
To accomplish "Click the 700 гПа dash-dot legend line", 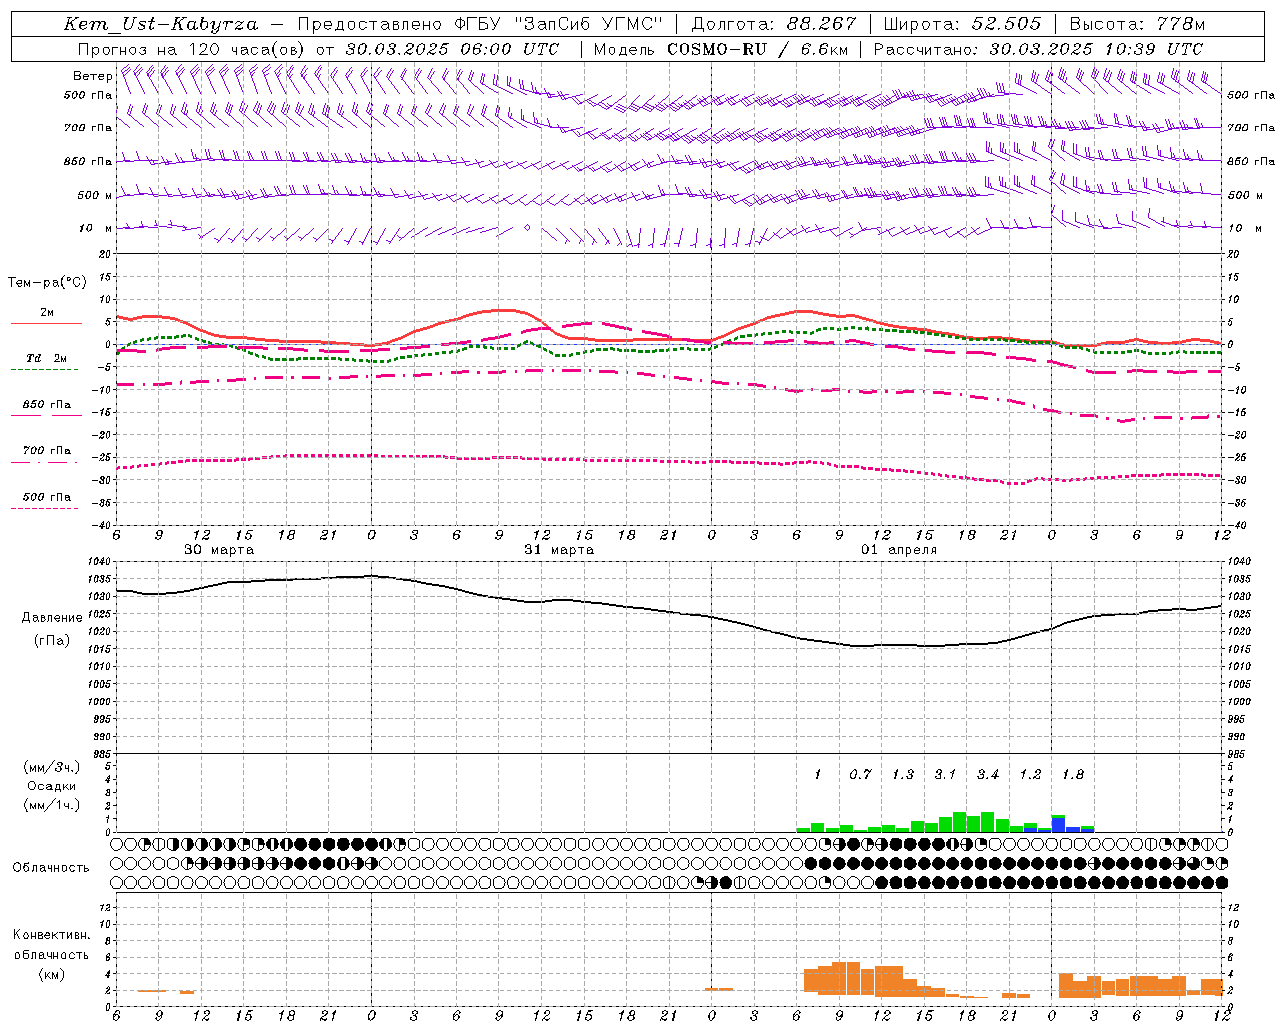I will click(45, 462).
